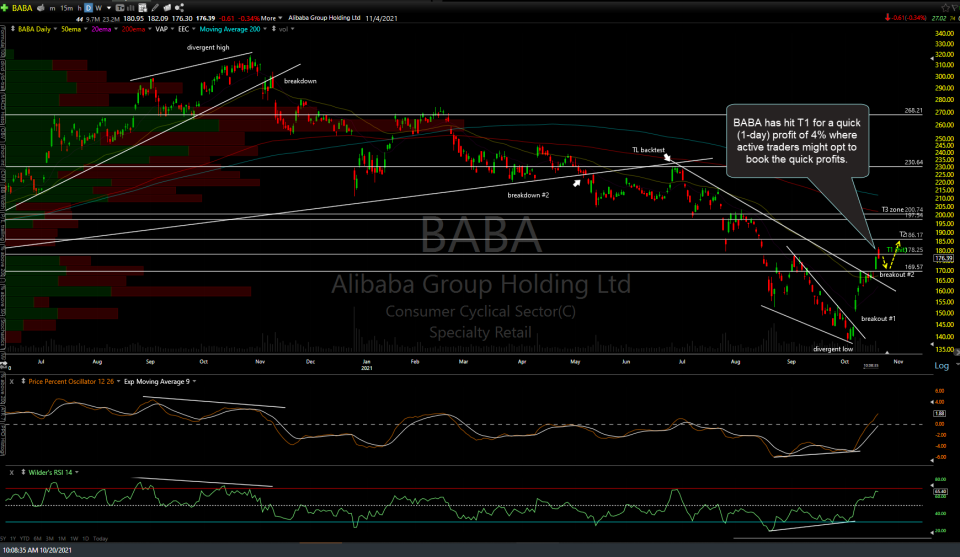Select the Weekly 'W' timeframe
This screenshot has width=960, height=557.
click(x=99, y=8)
